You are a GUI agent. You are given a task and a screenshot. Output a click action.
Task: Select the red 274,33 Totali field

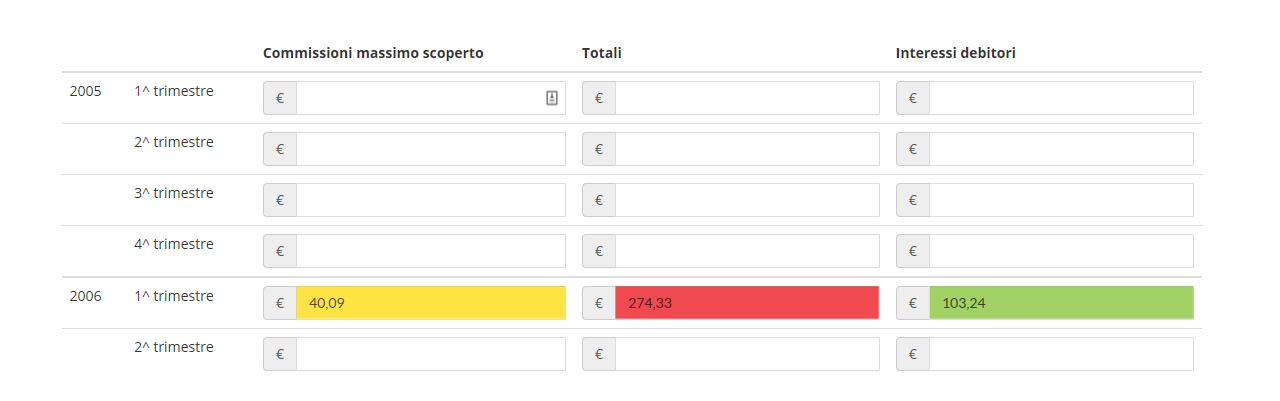747,303
